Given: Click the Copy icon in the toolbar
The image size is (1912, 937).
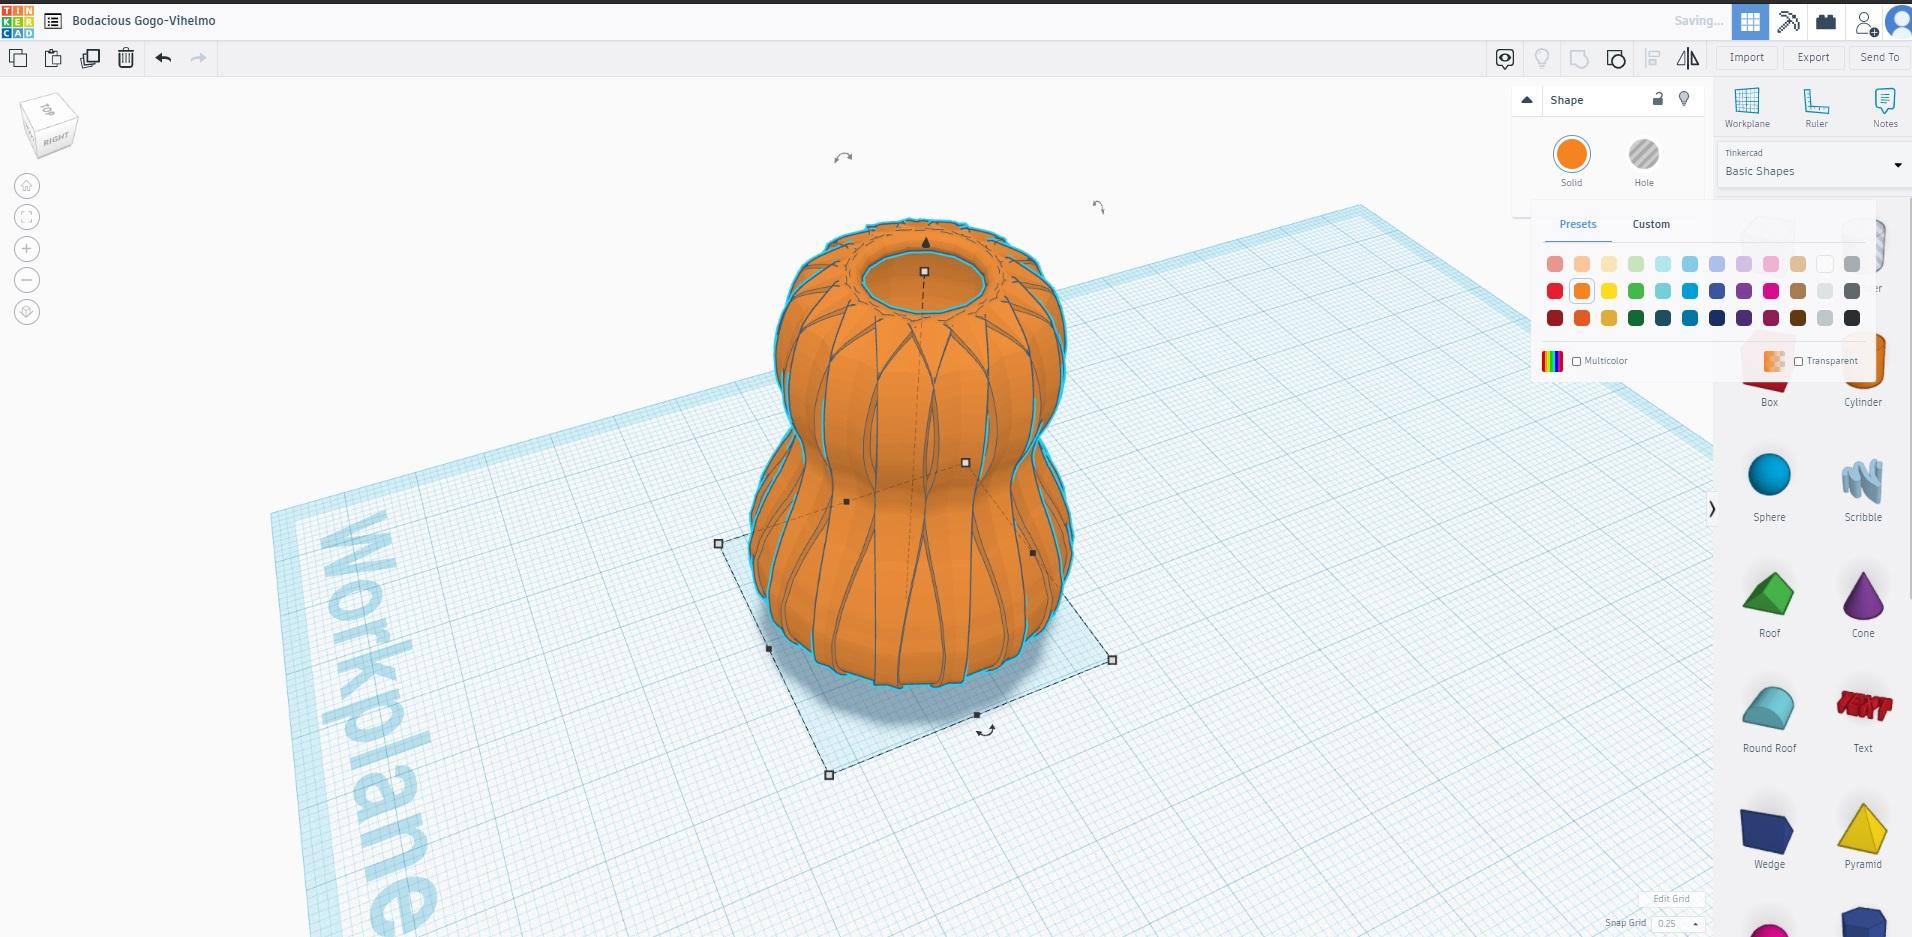Looking at the screenshot, I should [x=18, y=58].
